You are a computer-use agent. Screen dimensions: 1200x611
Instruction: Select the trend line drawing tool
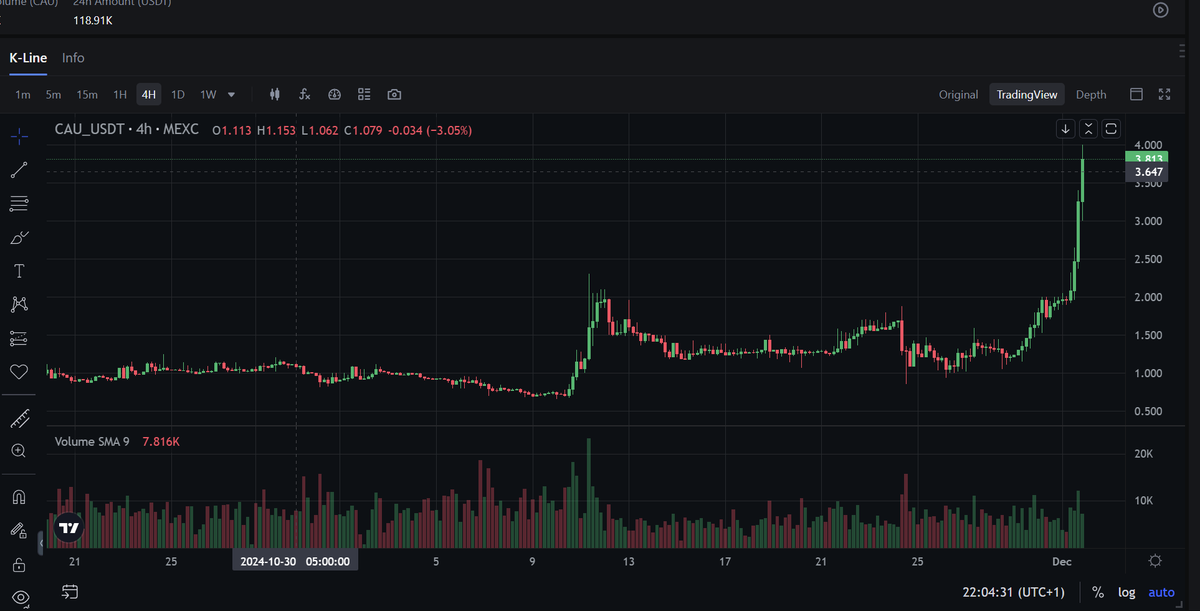[18, 170]
